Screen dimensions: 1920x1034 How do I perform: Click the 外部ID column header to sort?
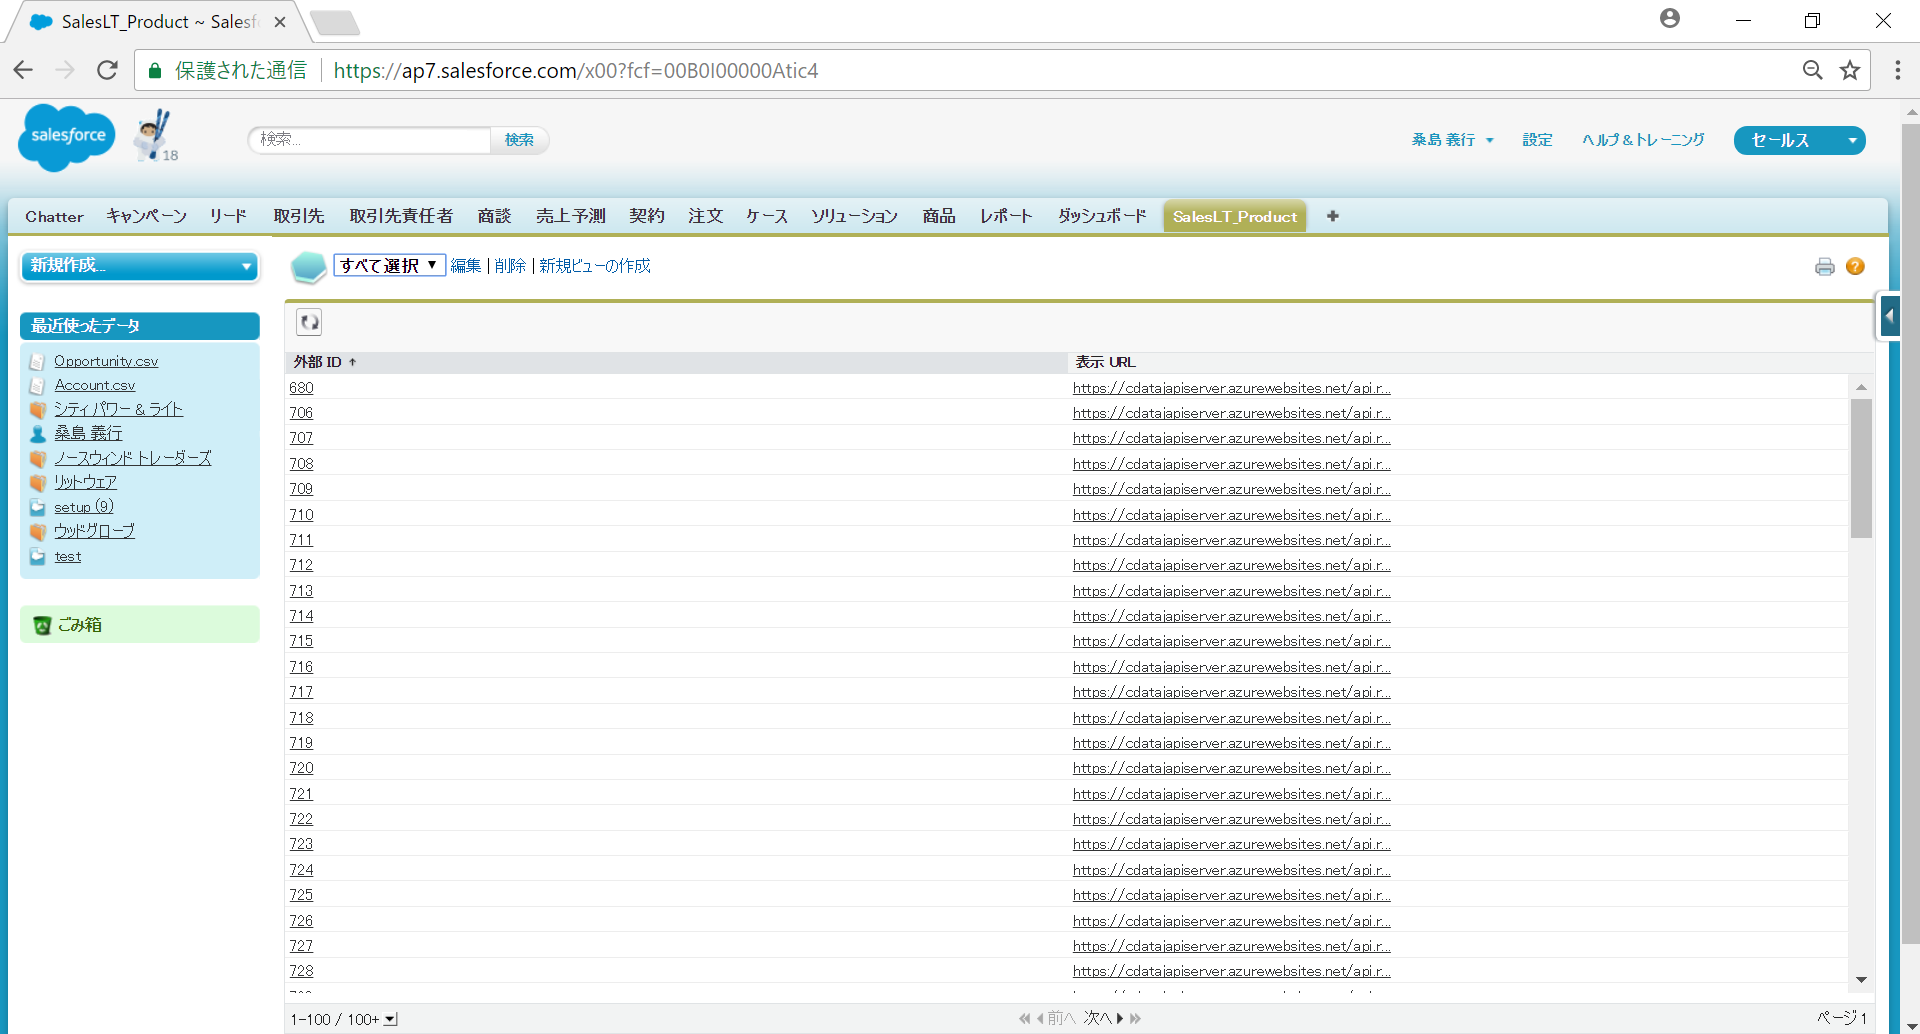pyautogui.click(x=320, y=362)
